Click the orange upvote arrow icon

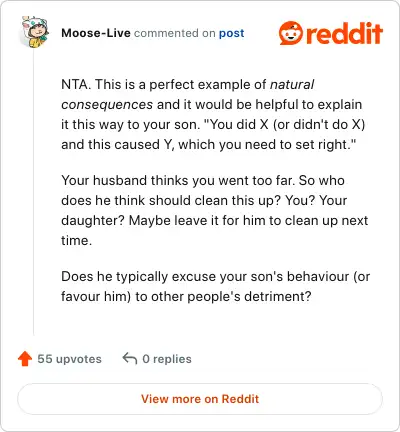point(25,359)
